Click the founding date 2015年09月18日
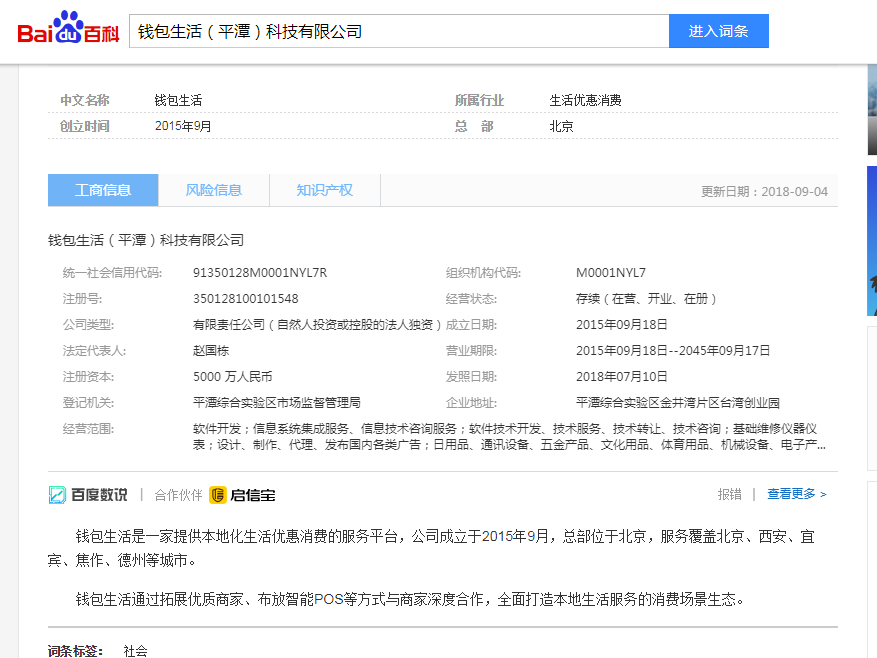 tap(621, 325)
